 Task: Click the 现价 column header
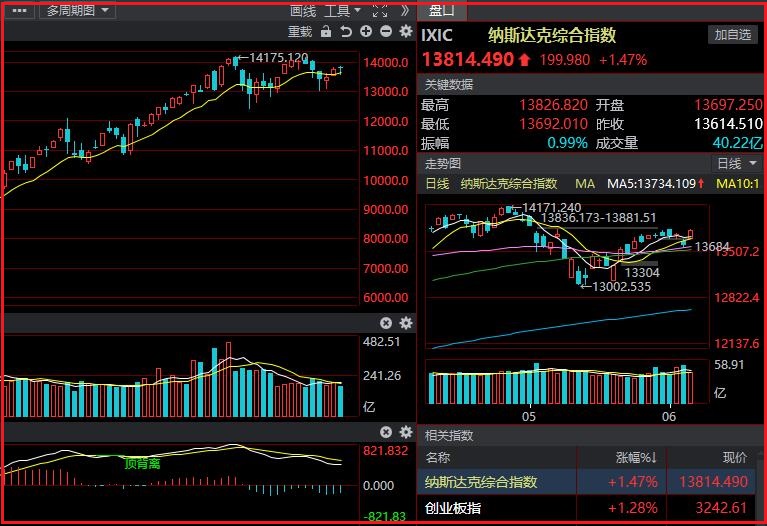pyautogui.click(x=735, y=458)
